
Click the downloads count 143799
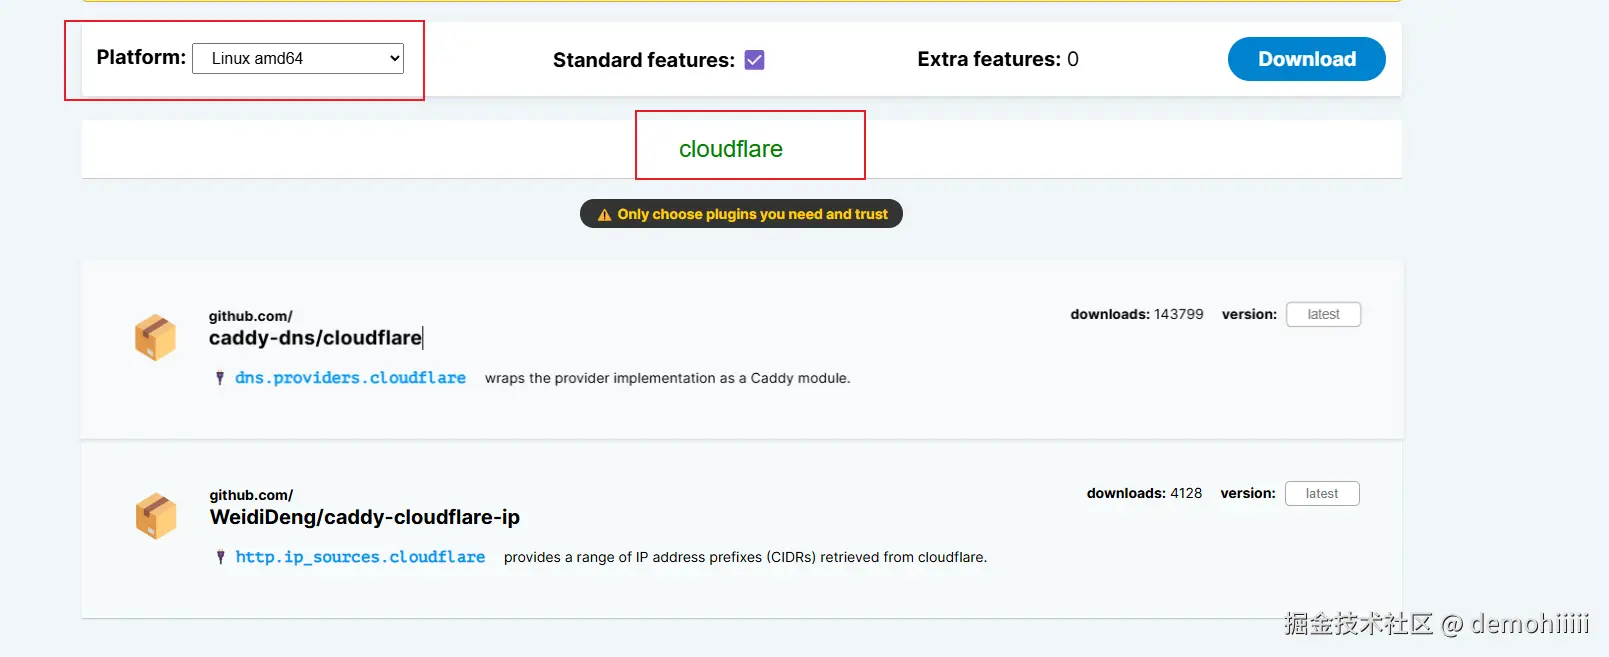pyautogui.click(x=1179, y=314)
